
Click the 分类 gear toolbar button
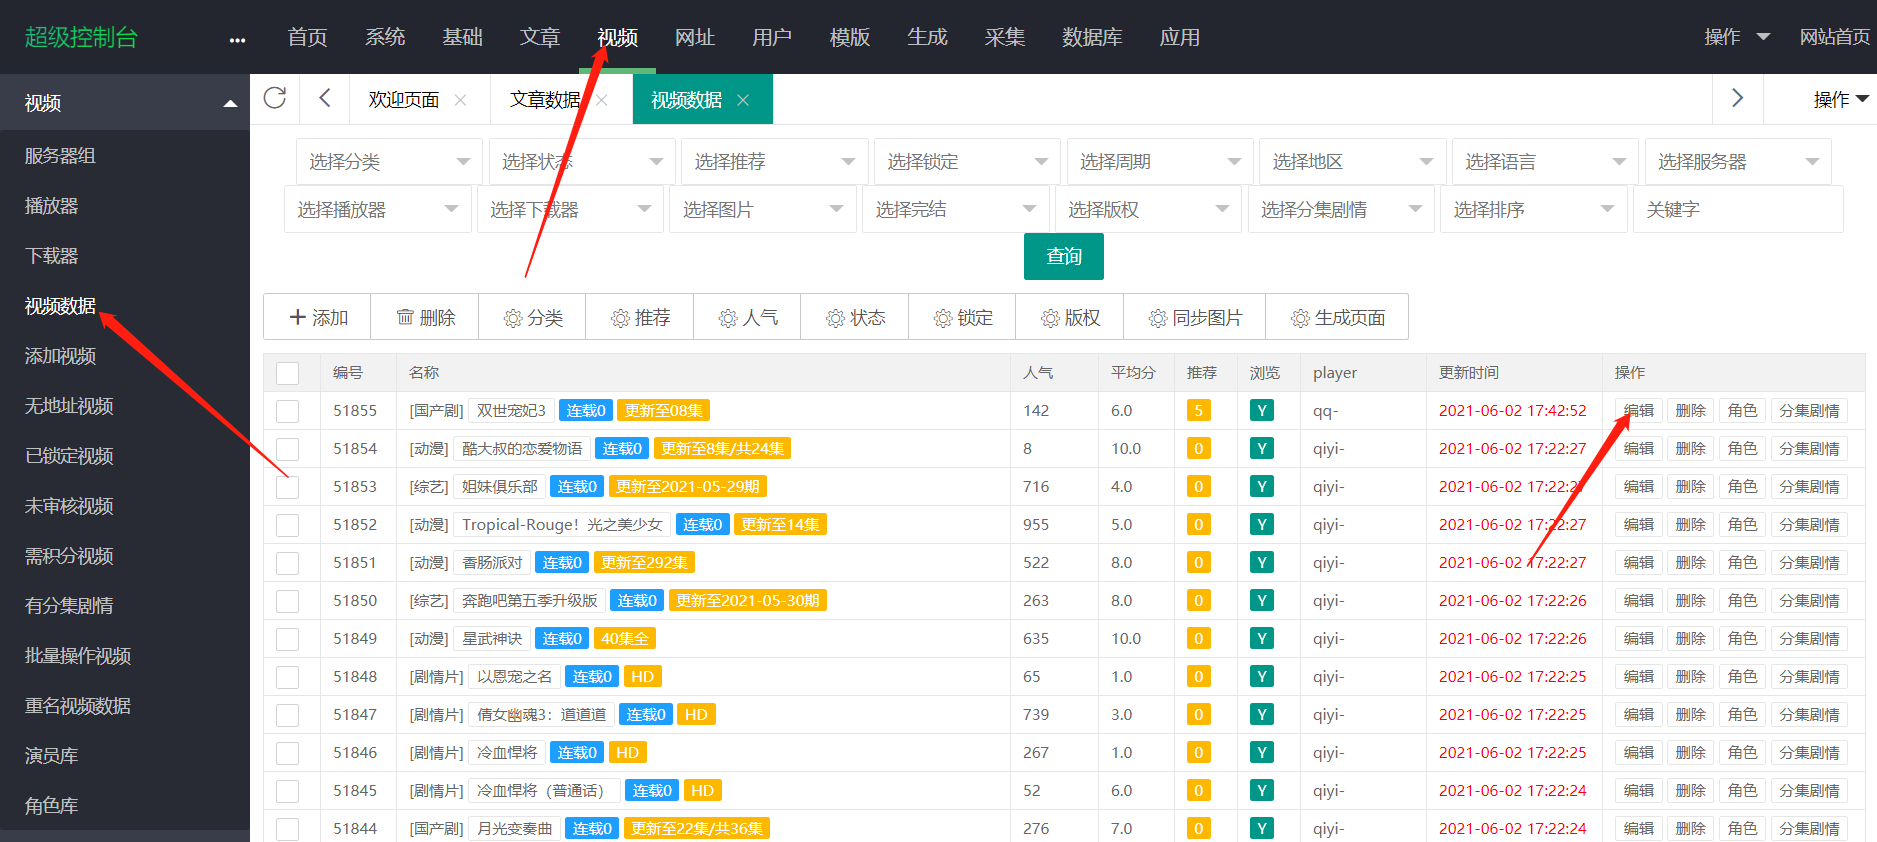[532, 317]
